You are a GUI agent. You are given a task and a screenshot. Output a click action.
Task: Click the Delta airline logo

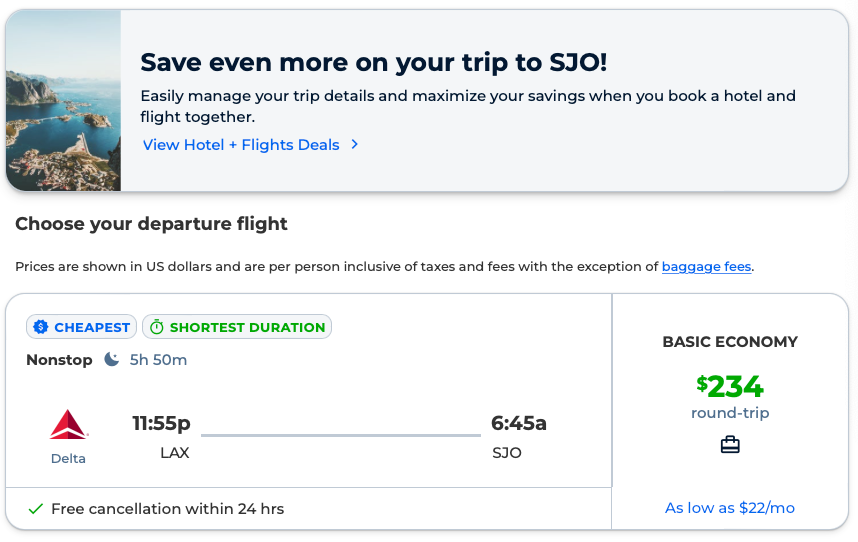pyautogui.click(x=68, y=425)
